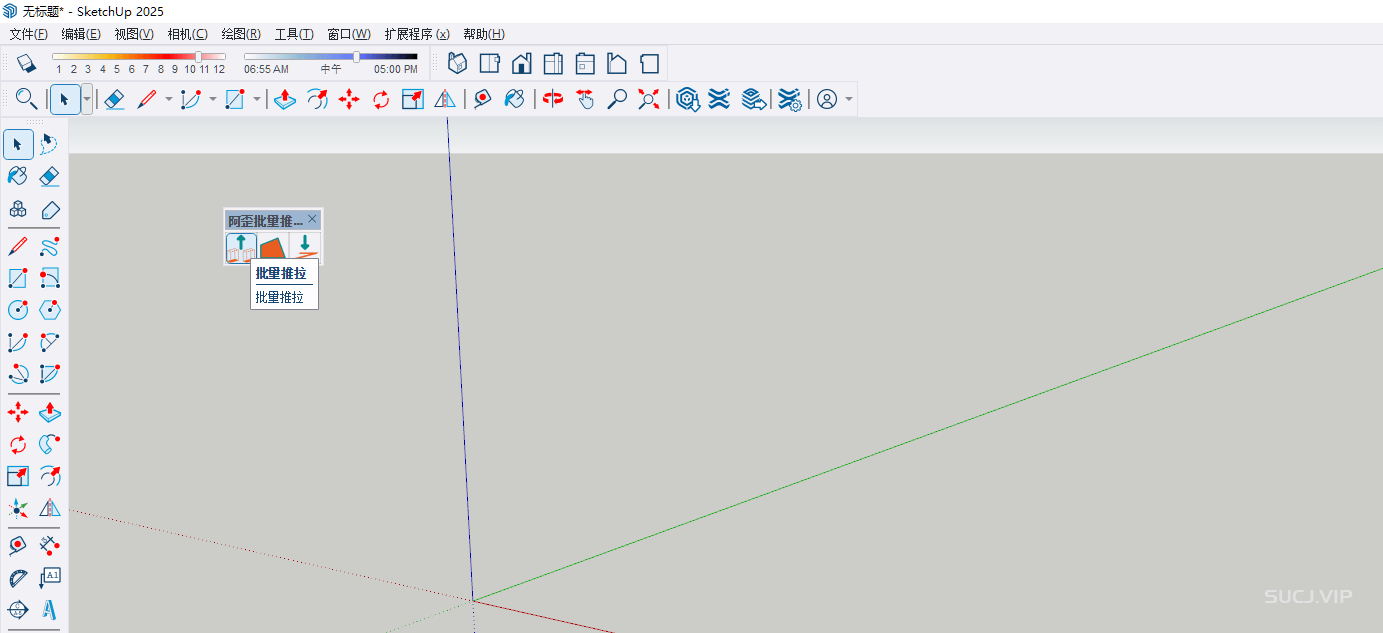Open the 相机 menu
1383x633 pixels.
click(x=187, y=34)
